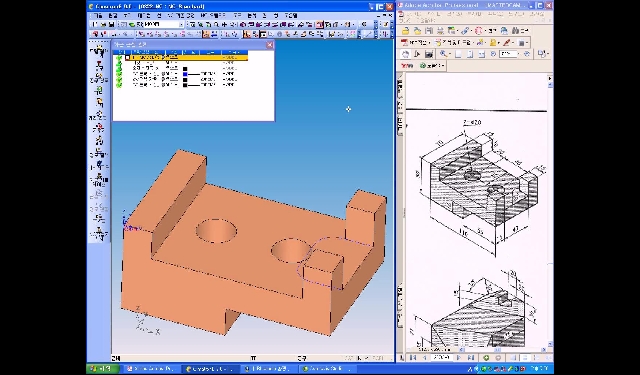Image resolution: width=640 pixels, height=375 pixels.
Task: Open the zoom percentage dropdown in Acrobat
Action: pyautogui.click(x=519, y=54)
